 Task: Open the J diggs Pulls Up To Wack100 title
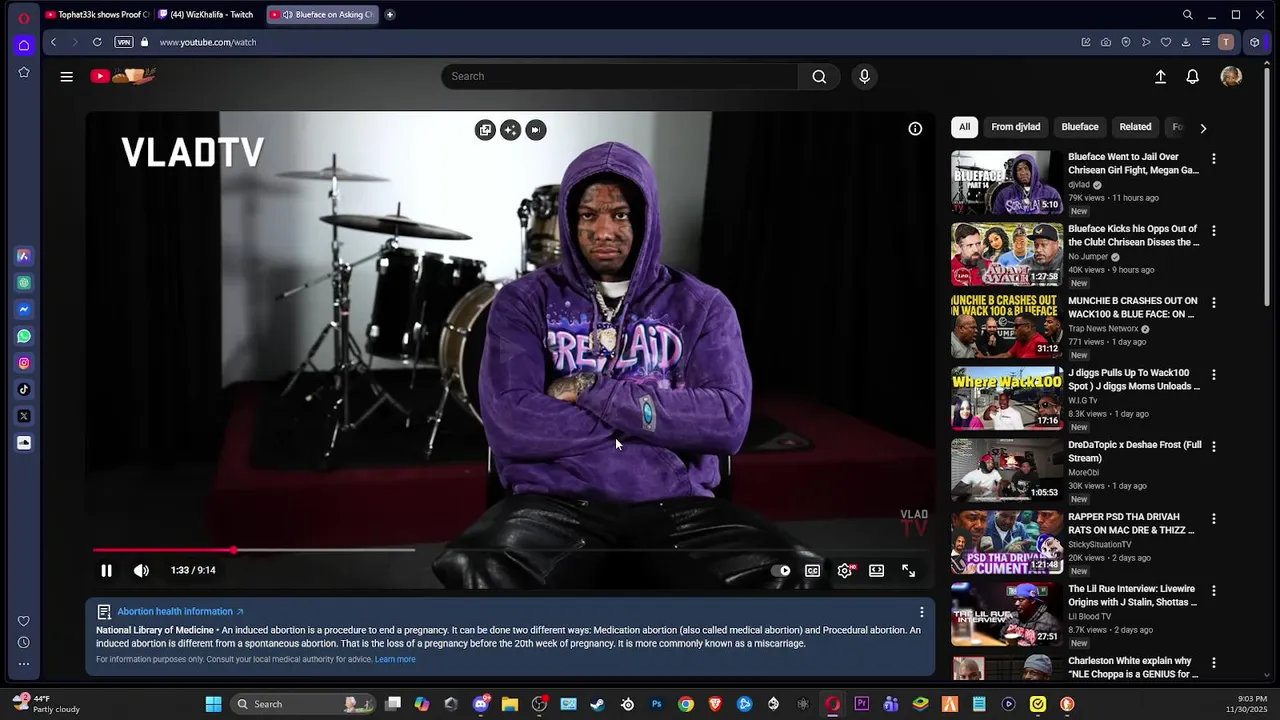pos(1134,379)
